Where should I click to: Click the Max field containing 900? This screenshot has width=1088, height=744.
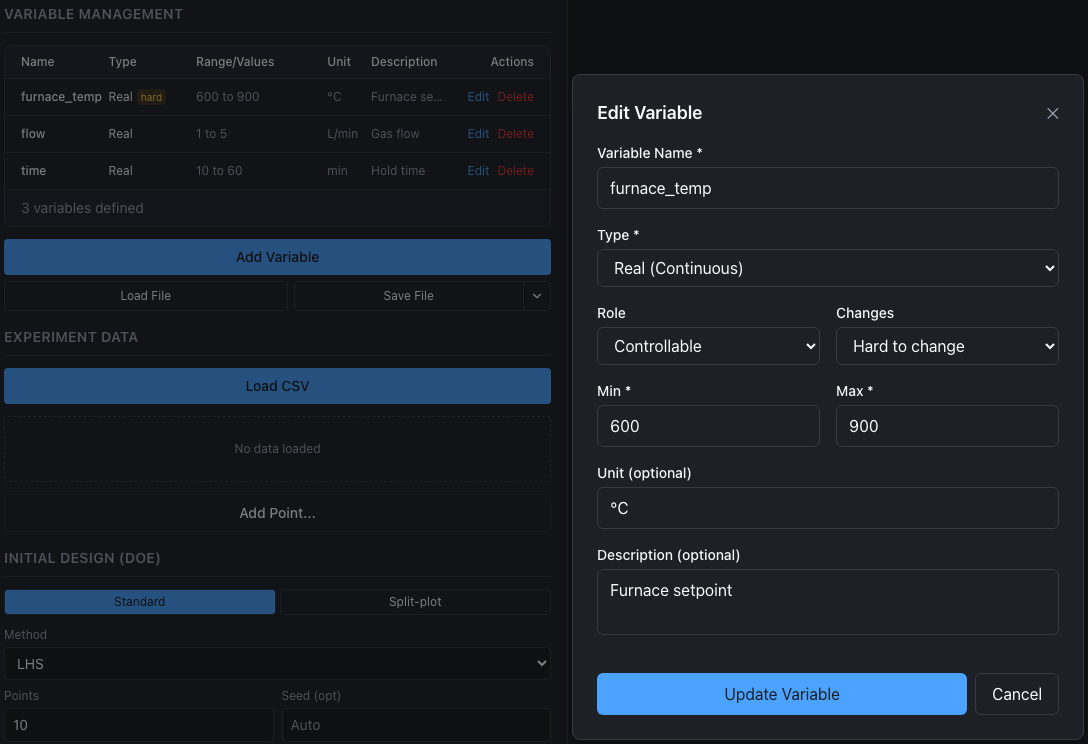946,426
